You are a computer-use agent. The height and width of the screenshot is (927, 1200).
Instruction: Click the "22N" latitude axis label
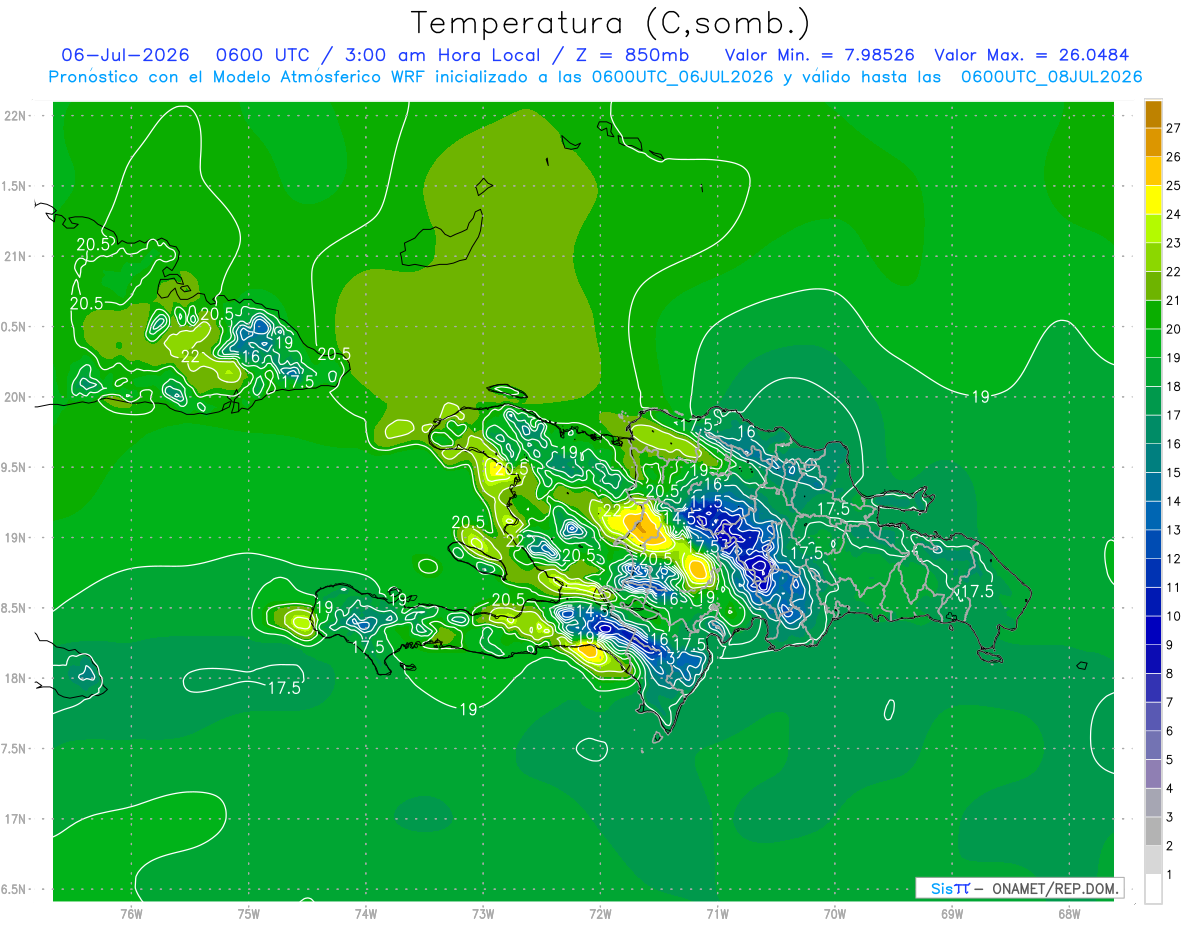[15, 116]
